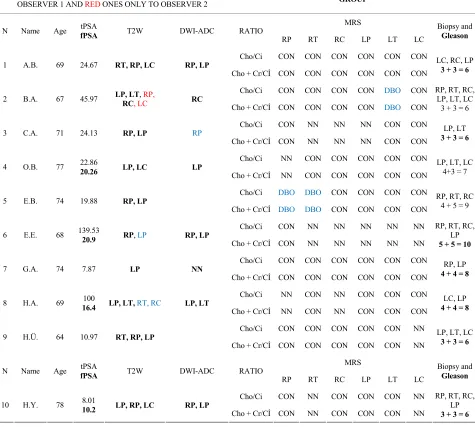This screenshot has width=475, height=427.
Task: Select fPSA value 20.26 for O.B.
Action: pos(89,172)
